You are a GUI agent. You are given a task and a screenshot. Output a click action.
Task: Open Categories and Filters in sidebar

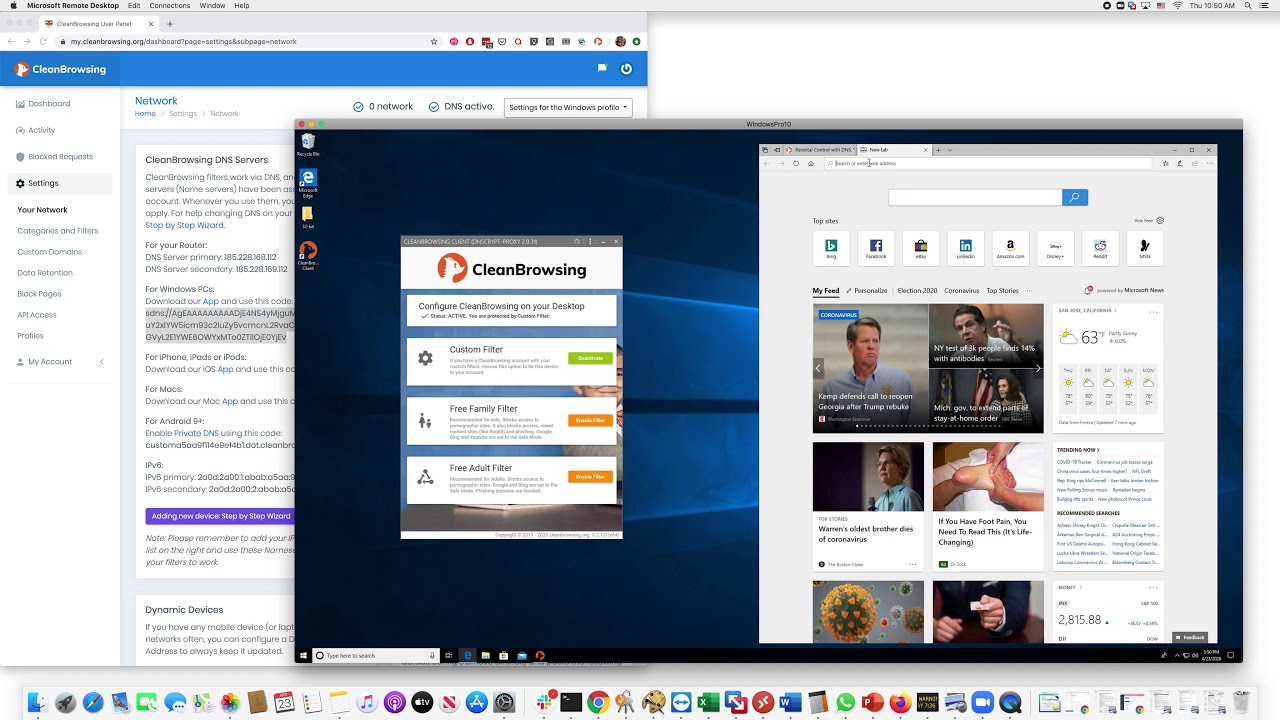pyautogui.click(x=58, y=231)
